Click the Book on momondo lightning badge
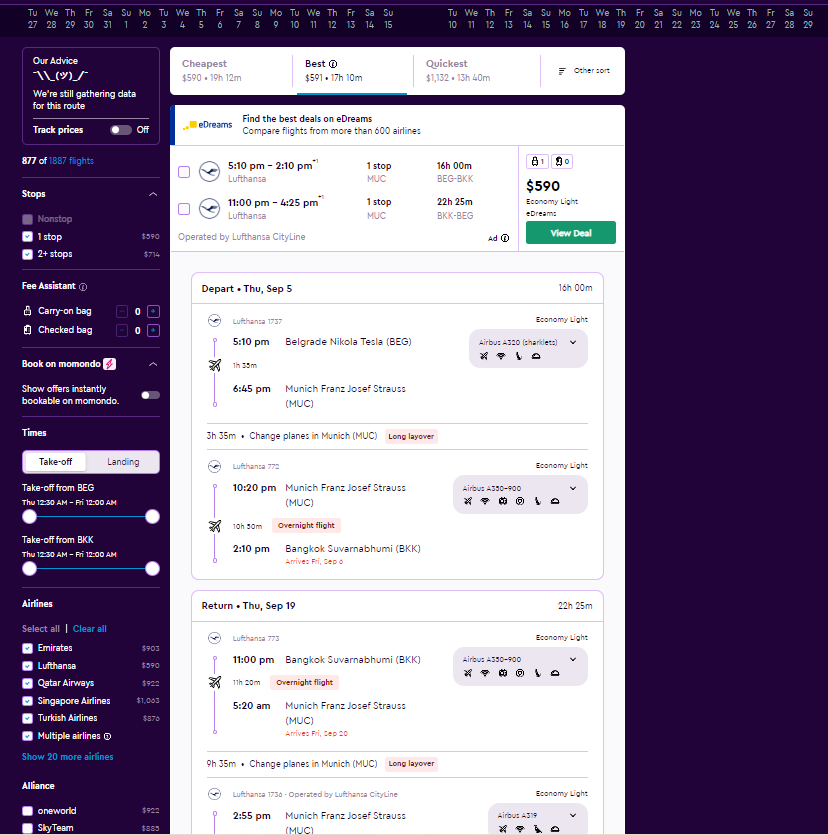The image size is (828, 835). pos(109,364)
